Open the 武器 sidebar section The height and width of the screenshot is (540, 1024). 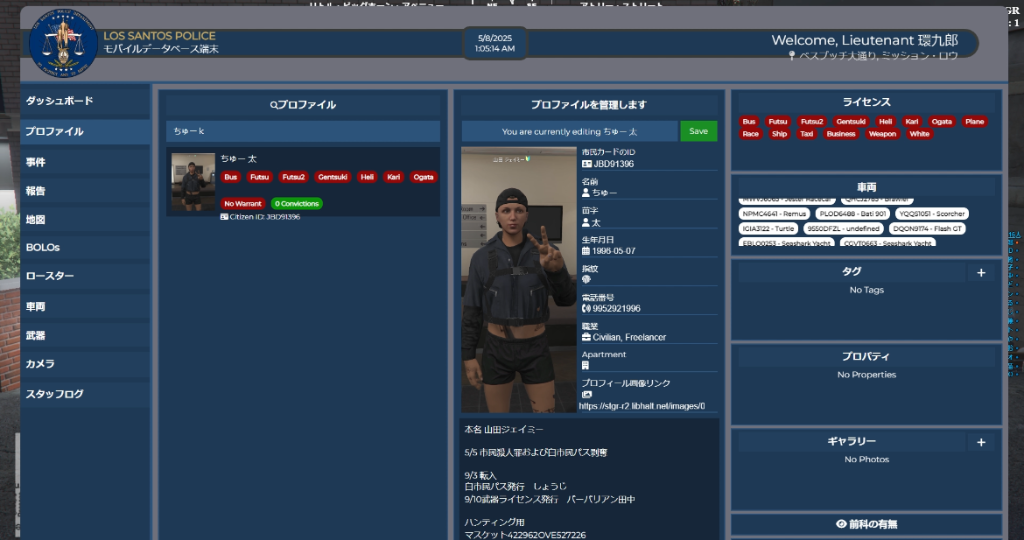coord(85,336)
